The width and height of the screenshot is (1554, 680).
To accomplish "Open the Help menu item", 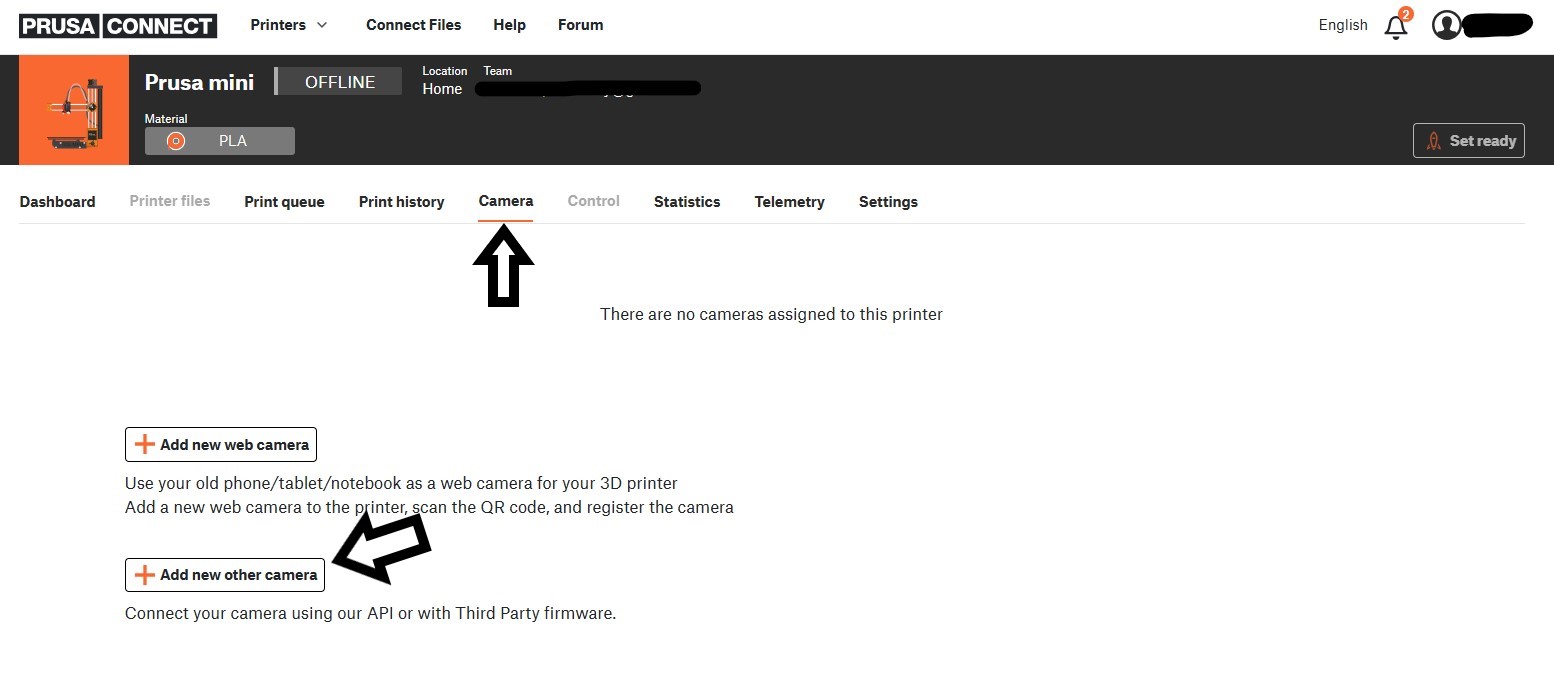I will click(x=510, y=25).
